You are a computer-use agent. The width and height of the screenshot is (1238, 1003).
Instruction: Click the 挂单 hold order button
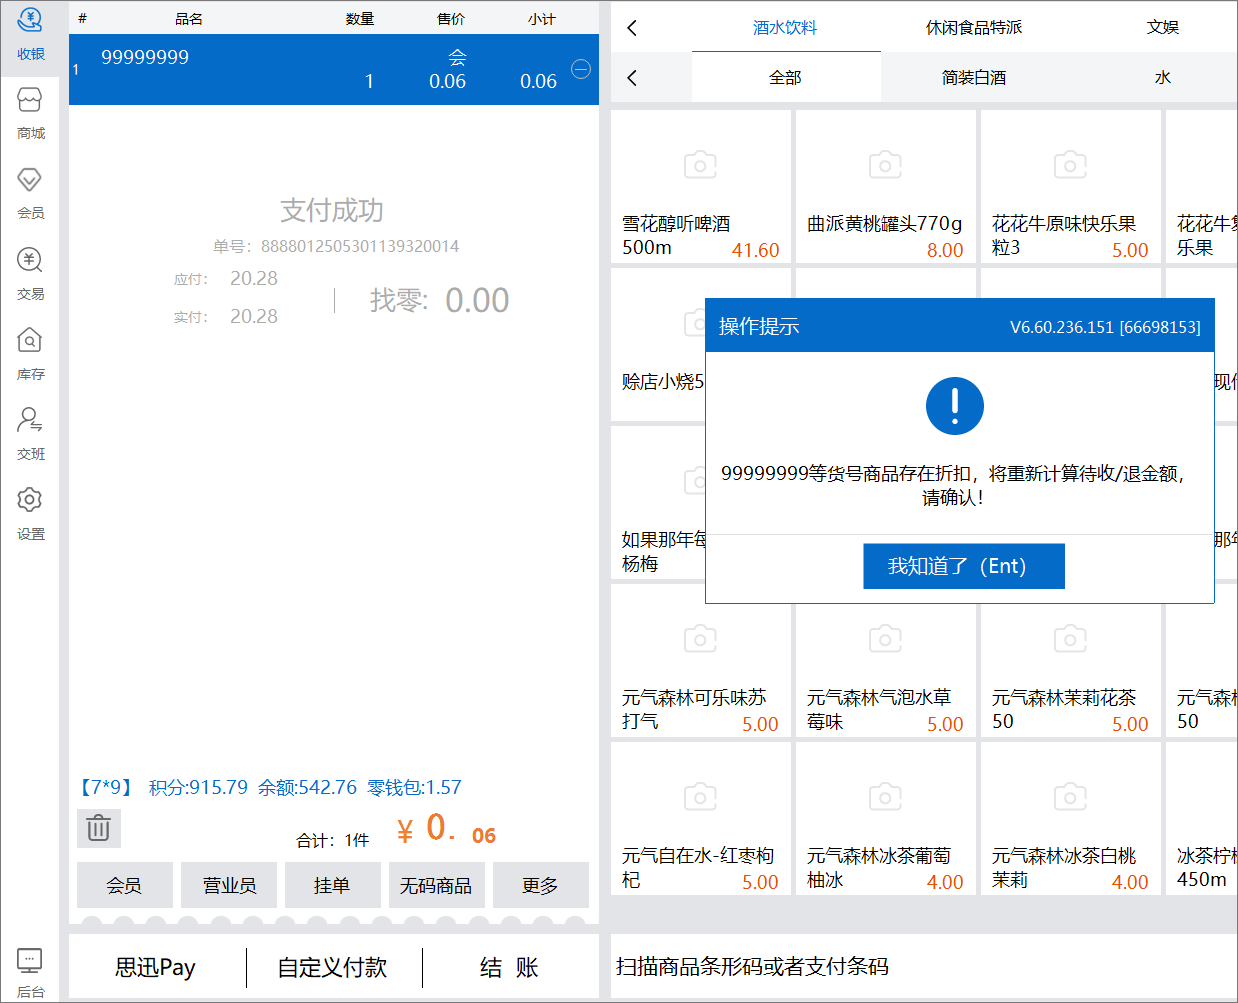(x=333, y=885)
